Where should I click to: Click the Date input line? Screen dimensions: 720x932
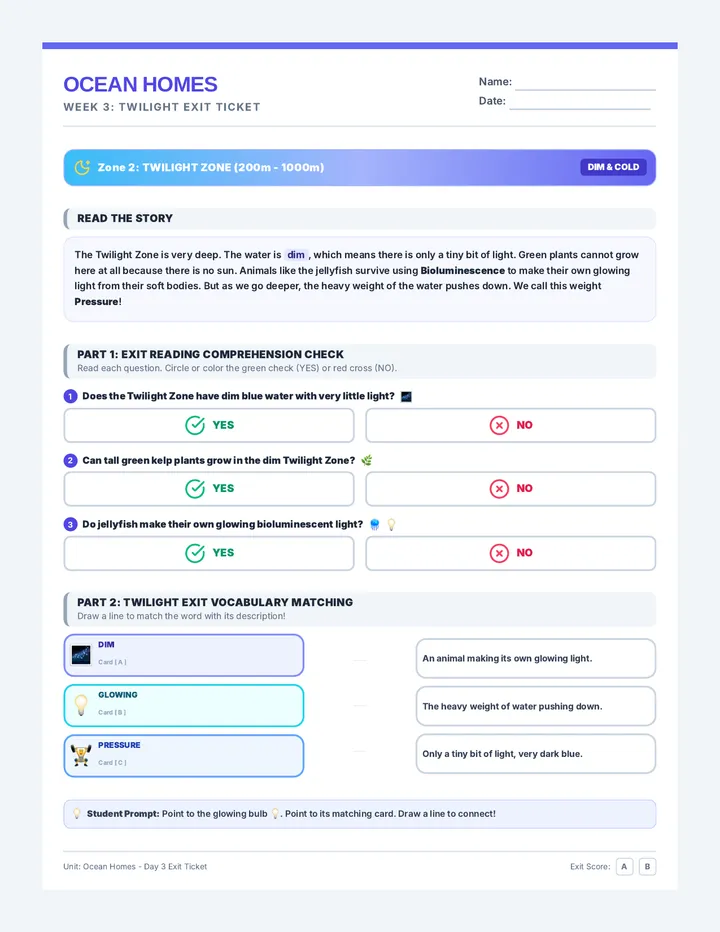coord(580,102)
